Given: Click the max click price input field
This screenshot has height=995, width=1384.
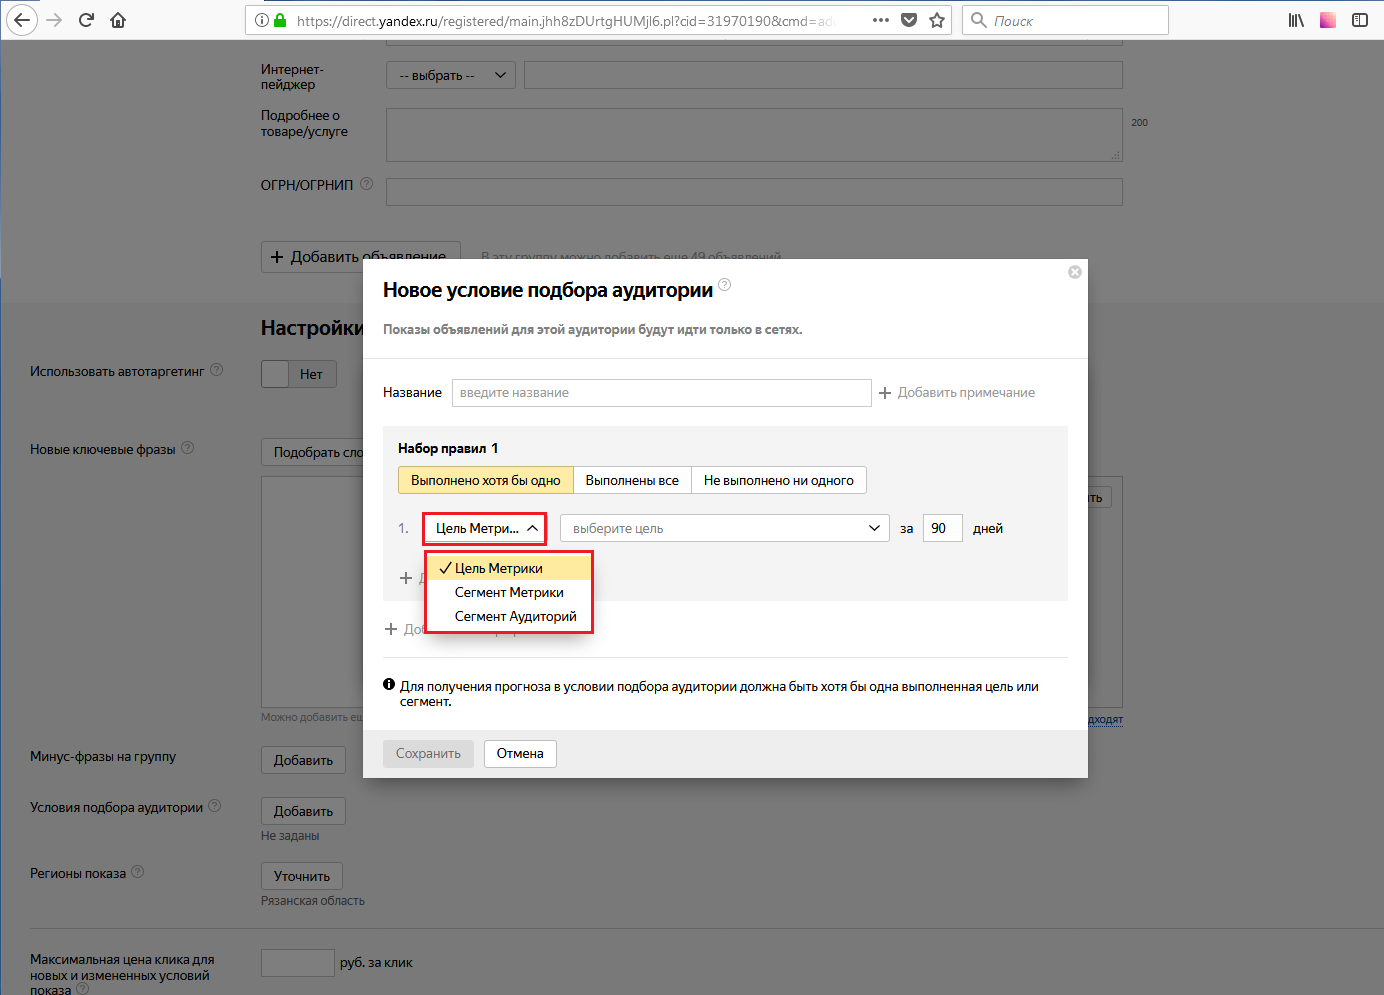Looking at the screenshot, I should pyautogui.click(x=297, y=963).
